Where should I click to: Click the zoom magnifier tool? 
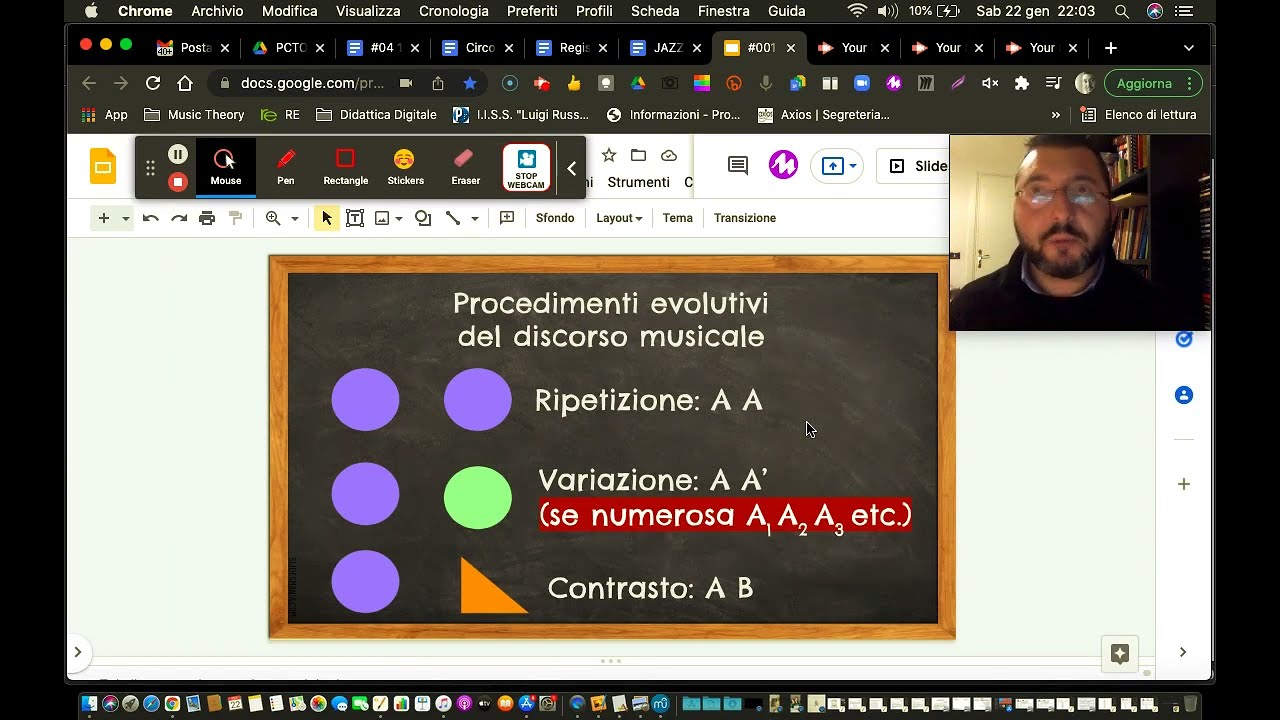coord(273,218)
